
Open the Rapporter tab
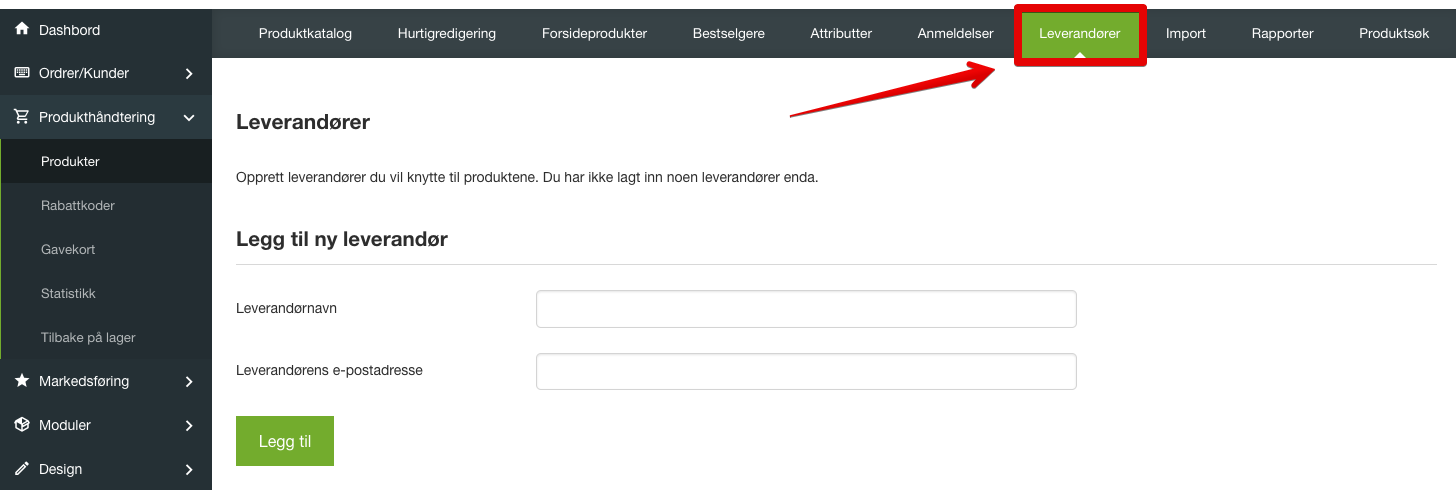(1282, 33)
